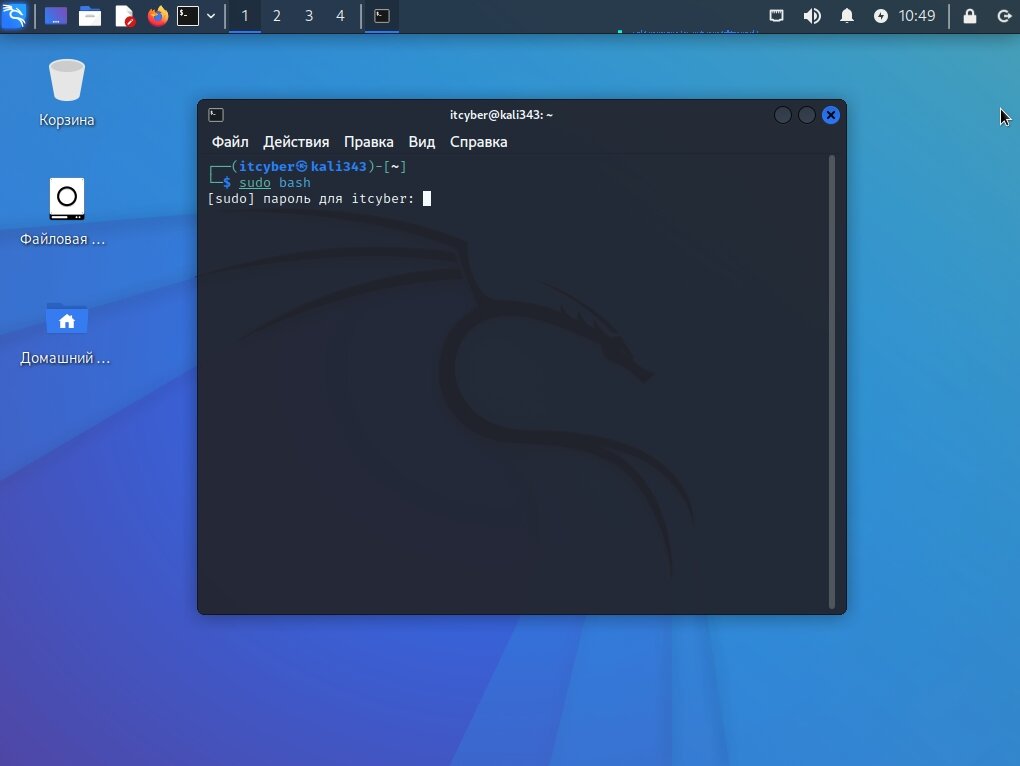Open the network connection tray icon

pos(776,16)
